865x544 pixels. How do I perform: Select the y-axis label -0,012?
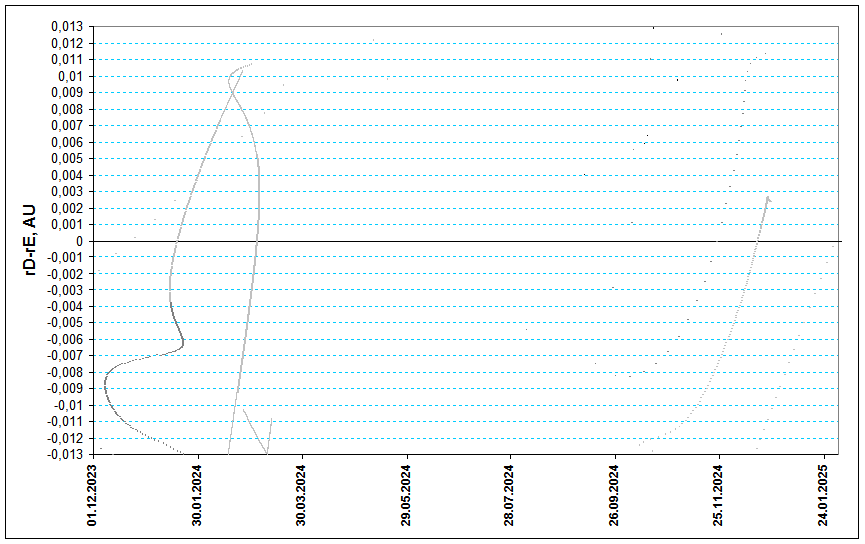click(65, 438)
